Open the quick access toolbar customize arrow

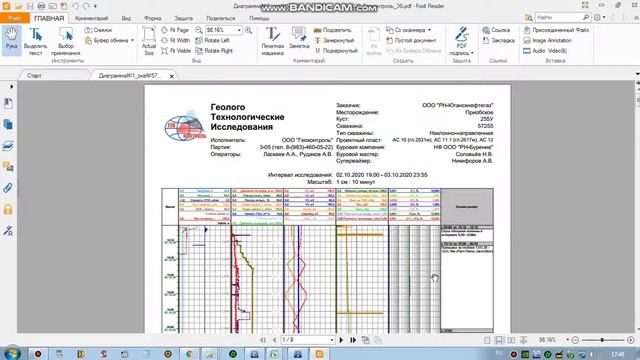pyautogui.click(x=95, y=6)
